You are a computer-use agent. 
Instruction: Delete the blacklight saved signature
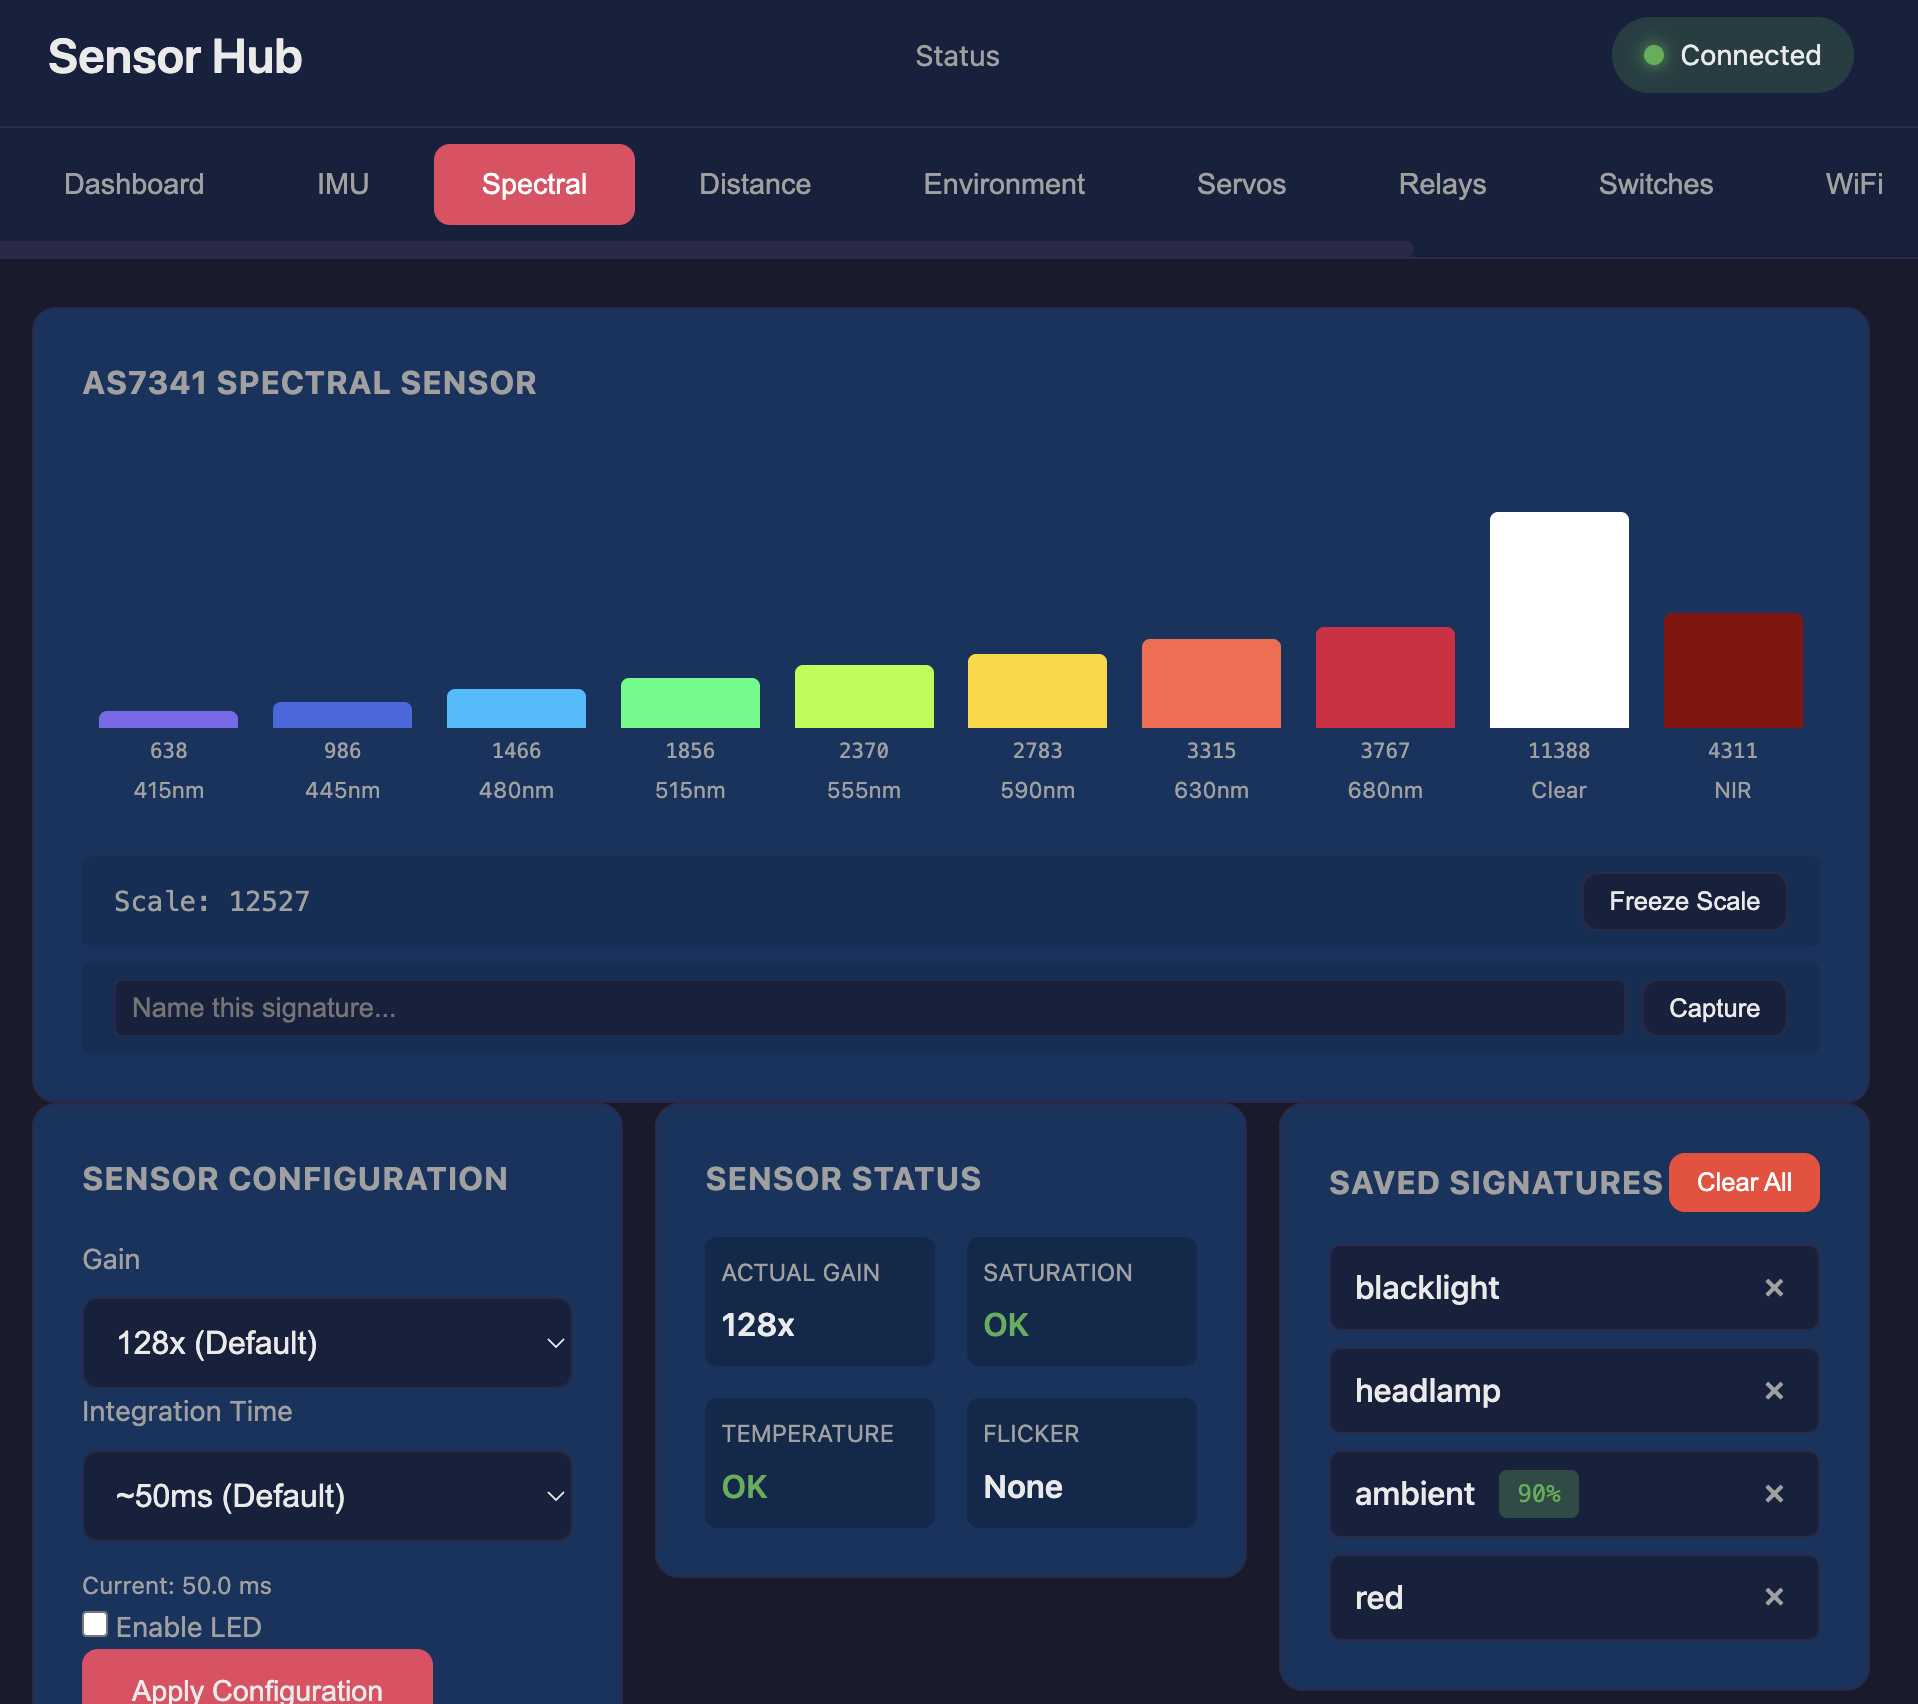coord(1774,1288)
